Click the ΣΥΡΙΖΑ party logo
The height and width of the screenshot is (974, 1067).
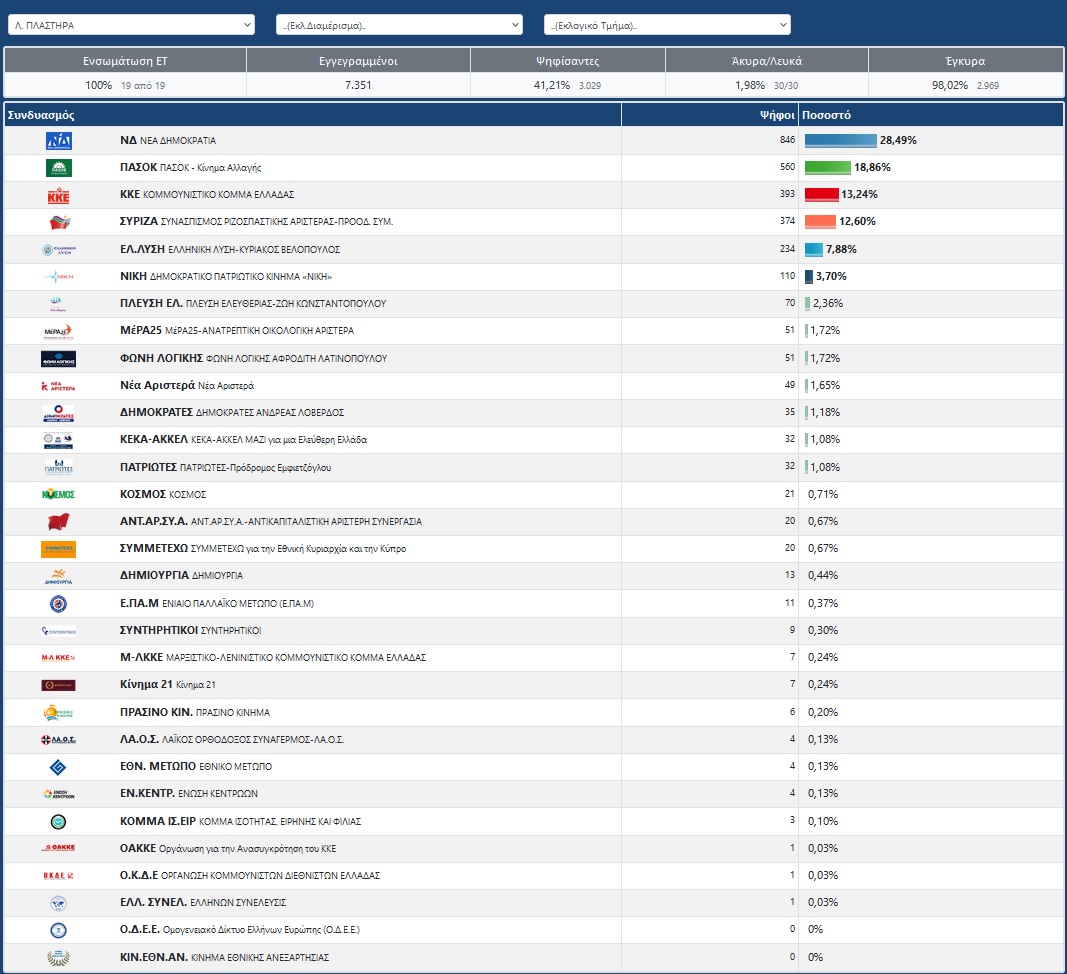click(60, 222)
